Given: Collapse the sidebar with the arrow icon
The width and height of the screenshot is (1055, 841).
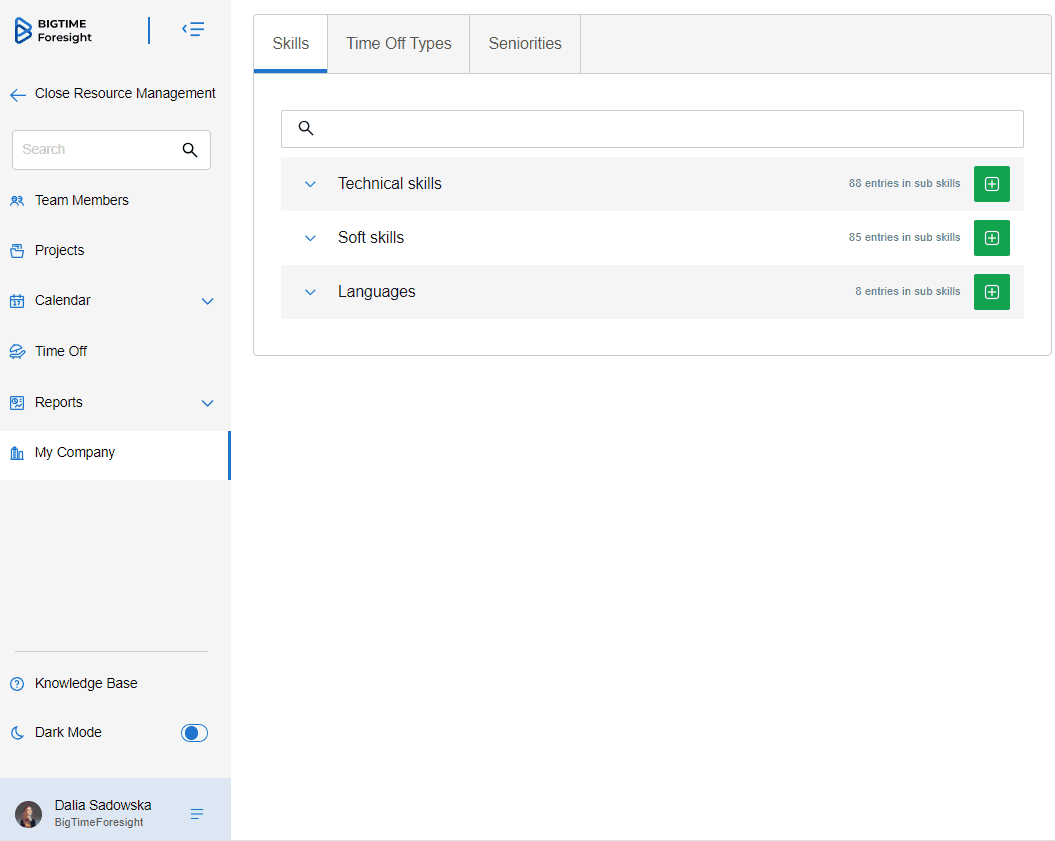Looking at the screenshot, I should click(193, 30).
